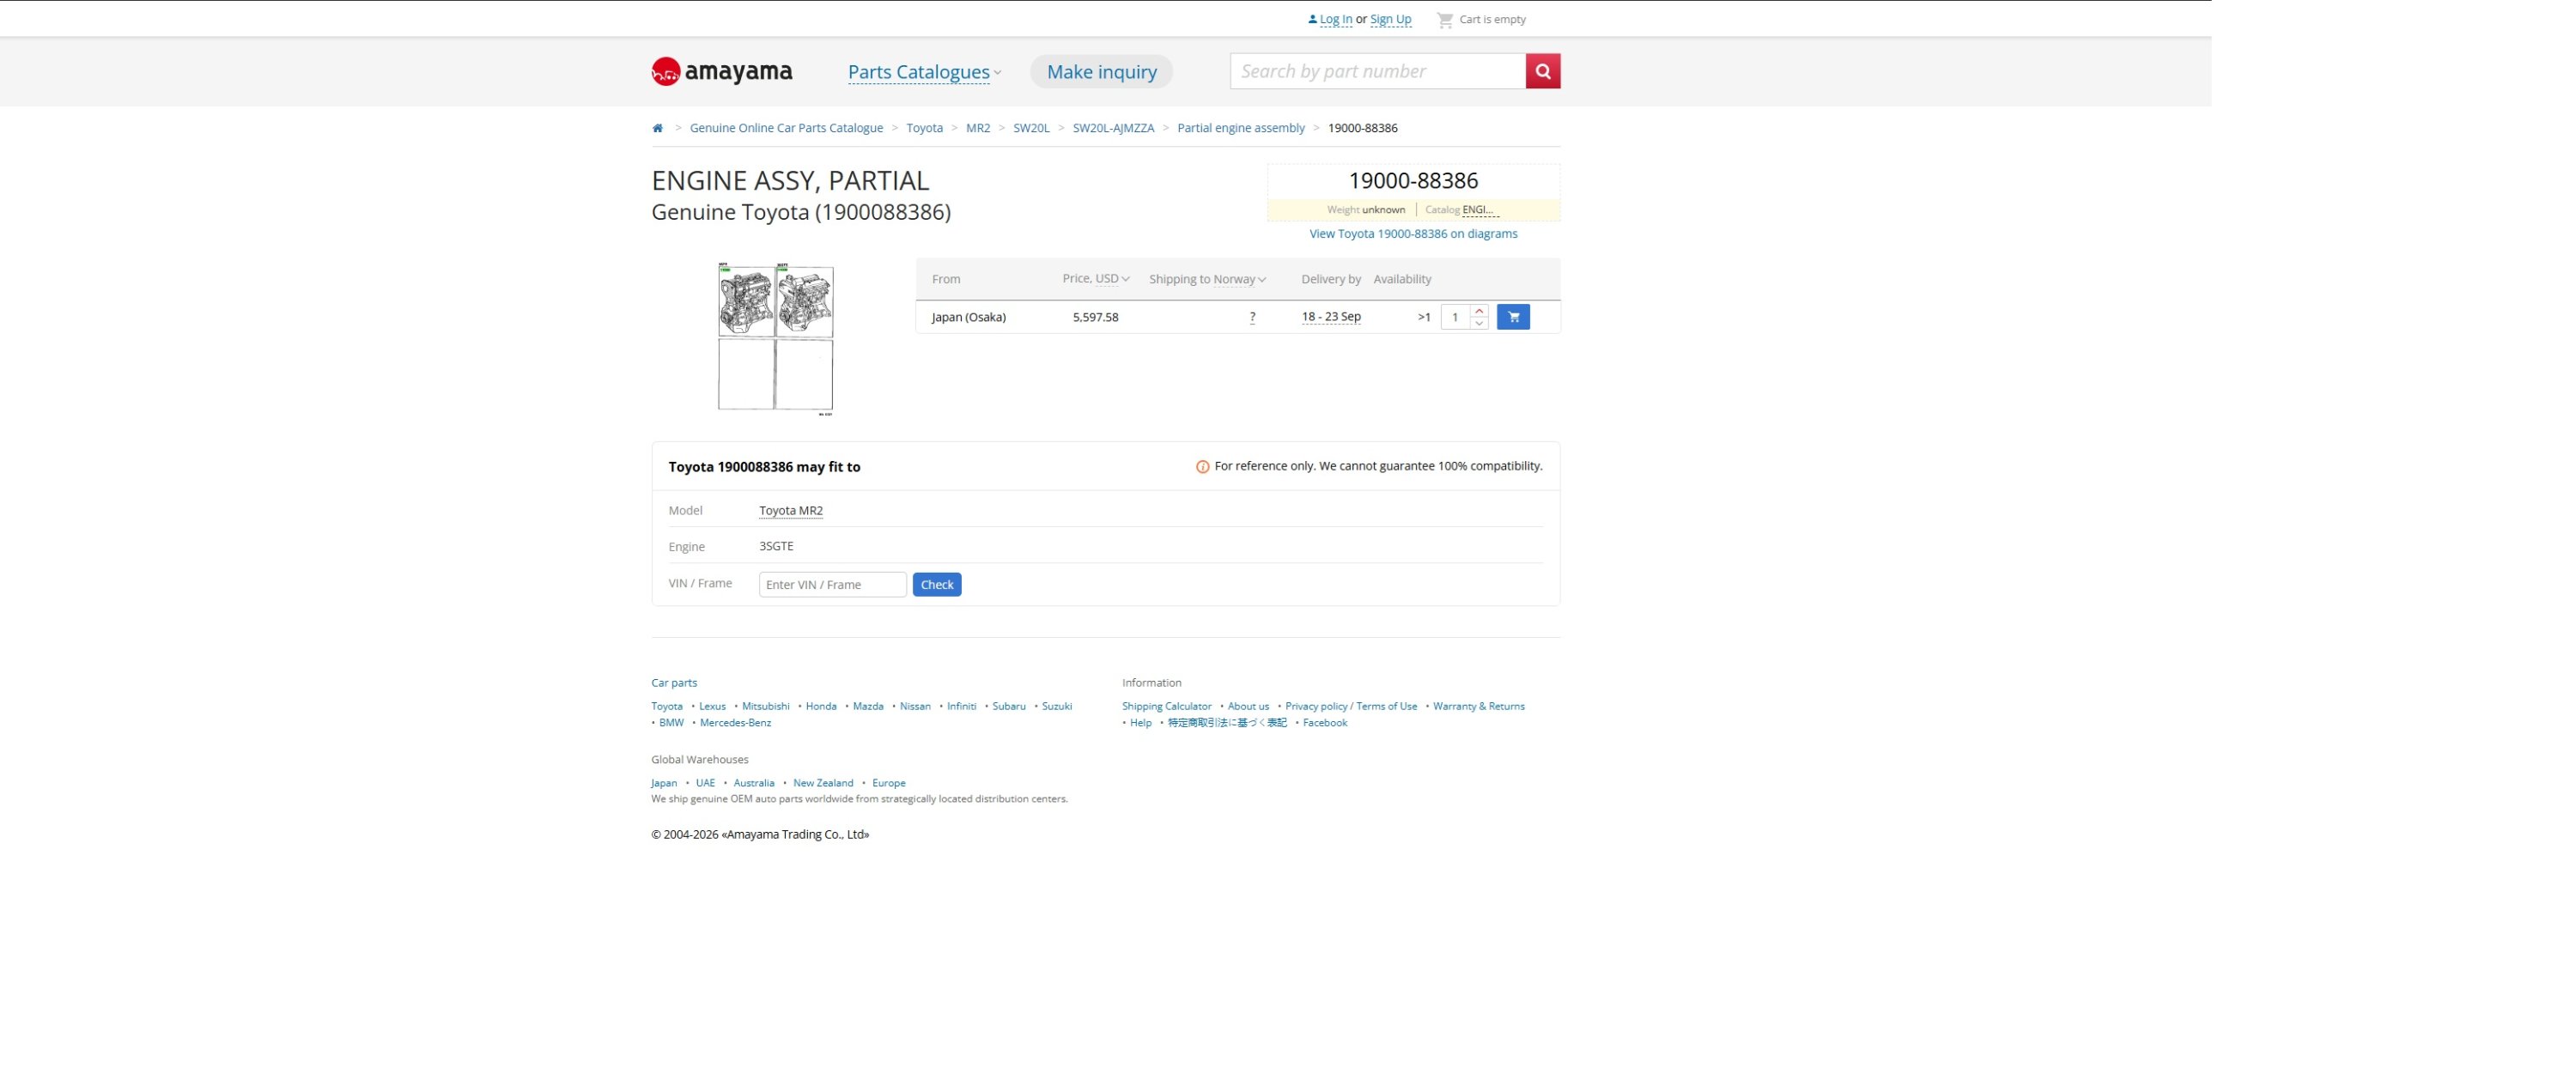The width and height of the screenshot is (2576, 1074).
Task: Click the 5,597.58 price value
Action: [1095, 317]
